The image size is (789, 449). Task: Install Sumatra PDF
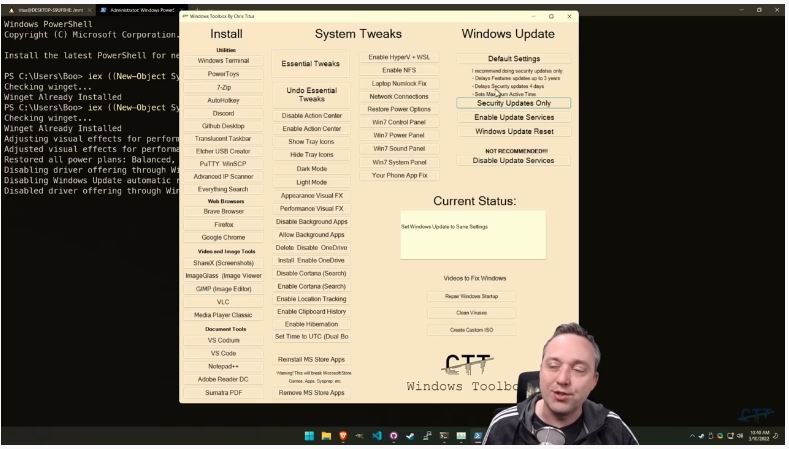223,392
